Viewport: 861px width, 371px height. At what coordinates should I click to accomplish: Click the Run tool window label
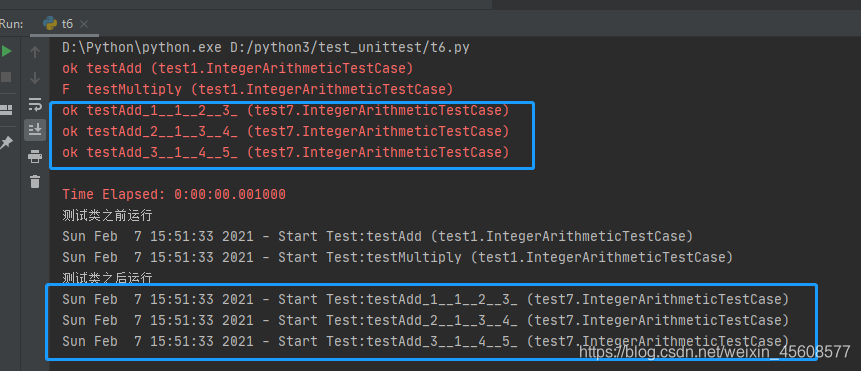point(12,24)
